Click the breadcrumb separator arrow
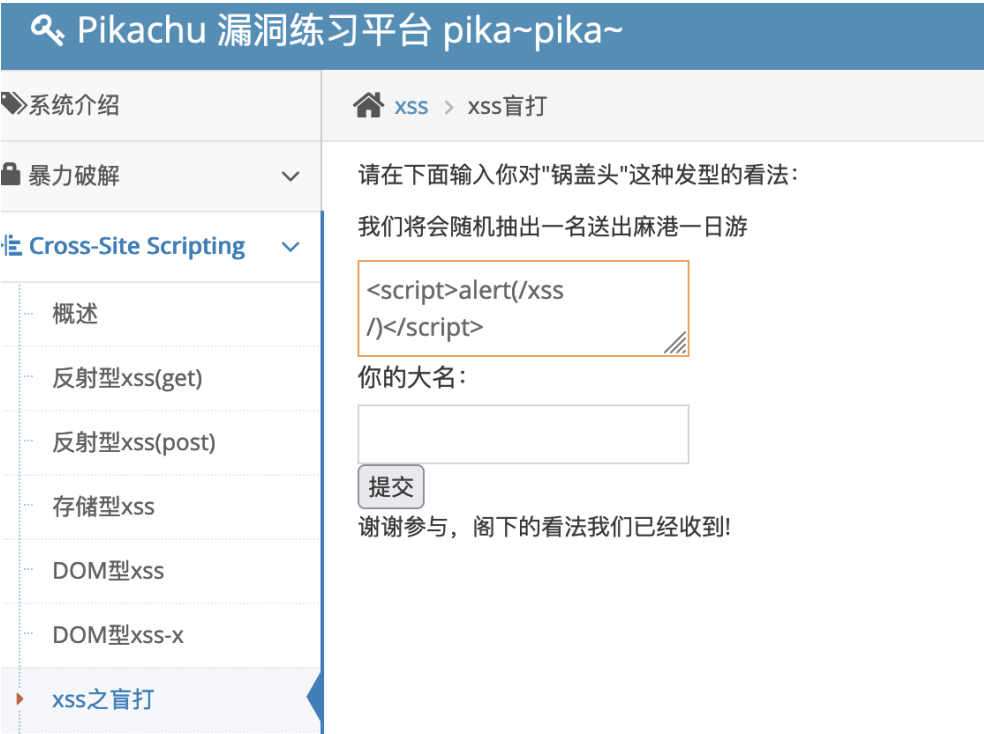The width and height of the screenshot is (984, 734). click(x=448, y=107)
